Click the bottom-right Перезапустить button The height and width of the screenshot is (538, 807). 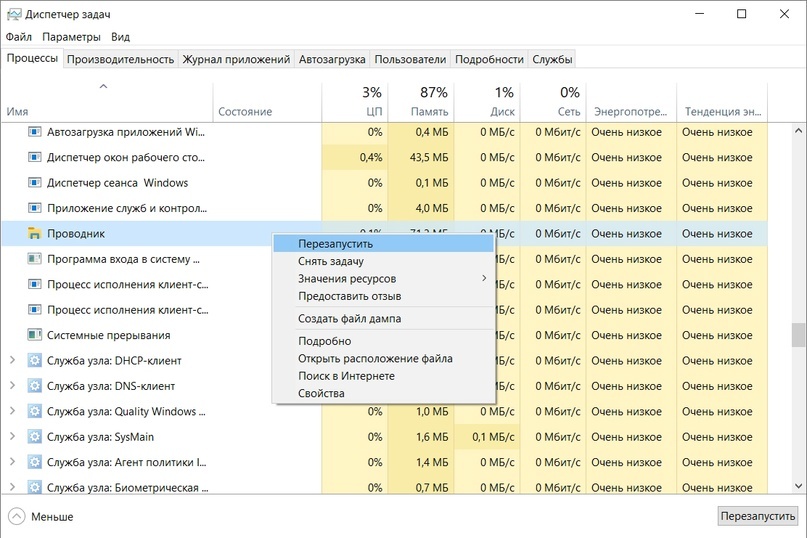758,516
